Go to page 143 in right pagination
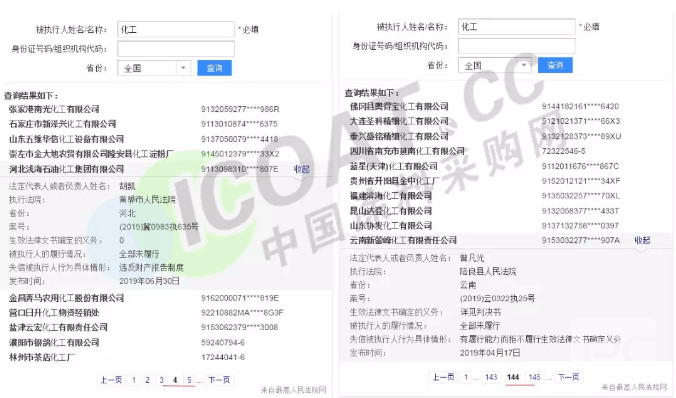676x398 pixels. pos(491,377)
